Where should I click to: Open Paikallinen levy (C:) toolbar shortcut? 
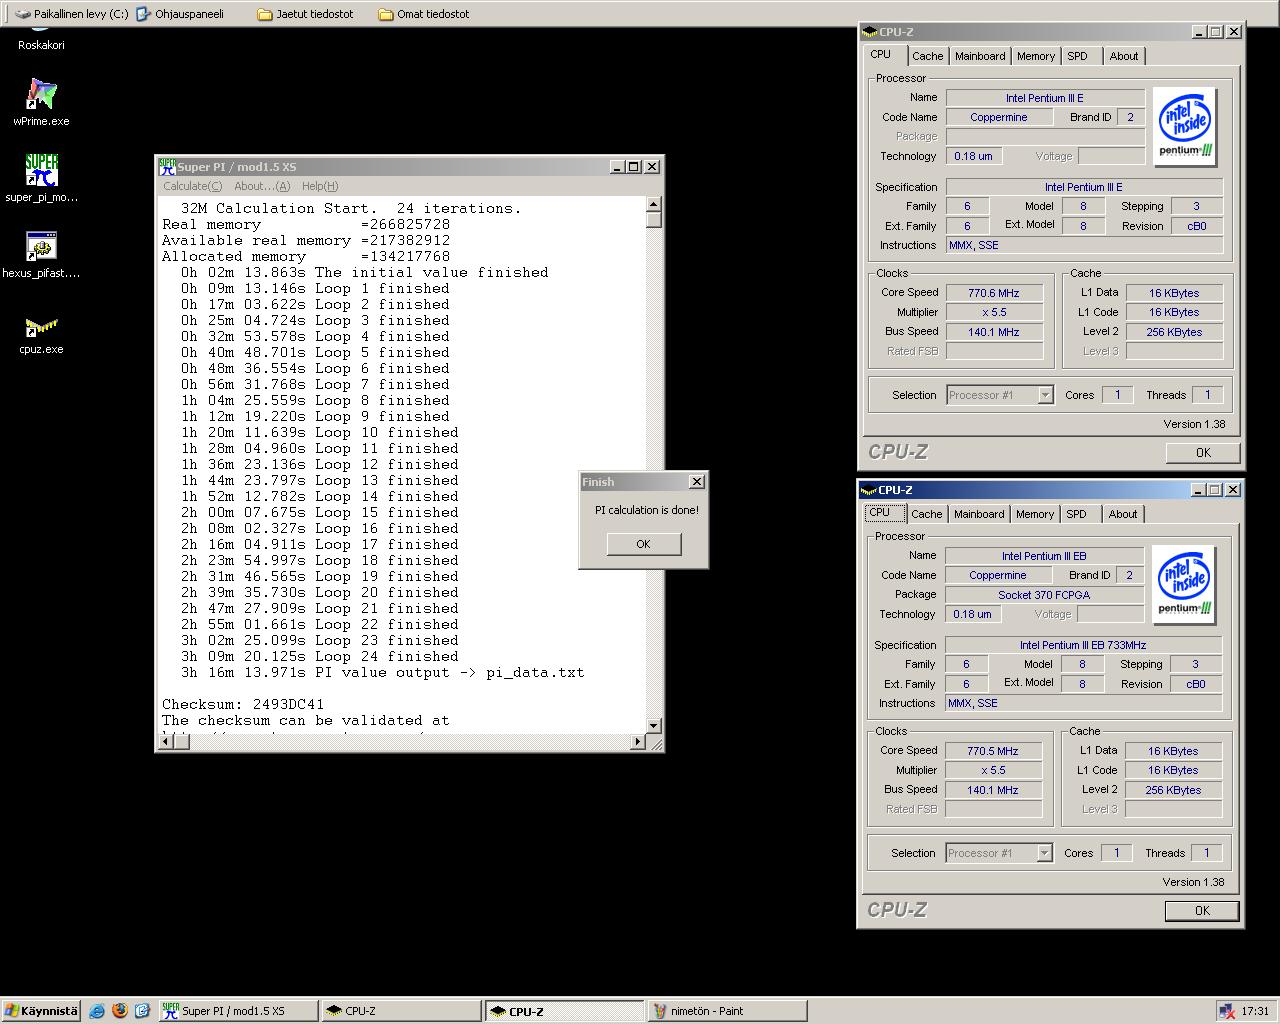(72, 14)
